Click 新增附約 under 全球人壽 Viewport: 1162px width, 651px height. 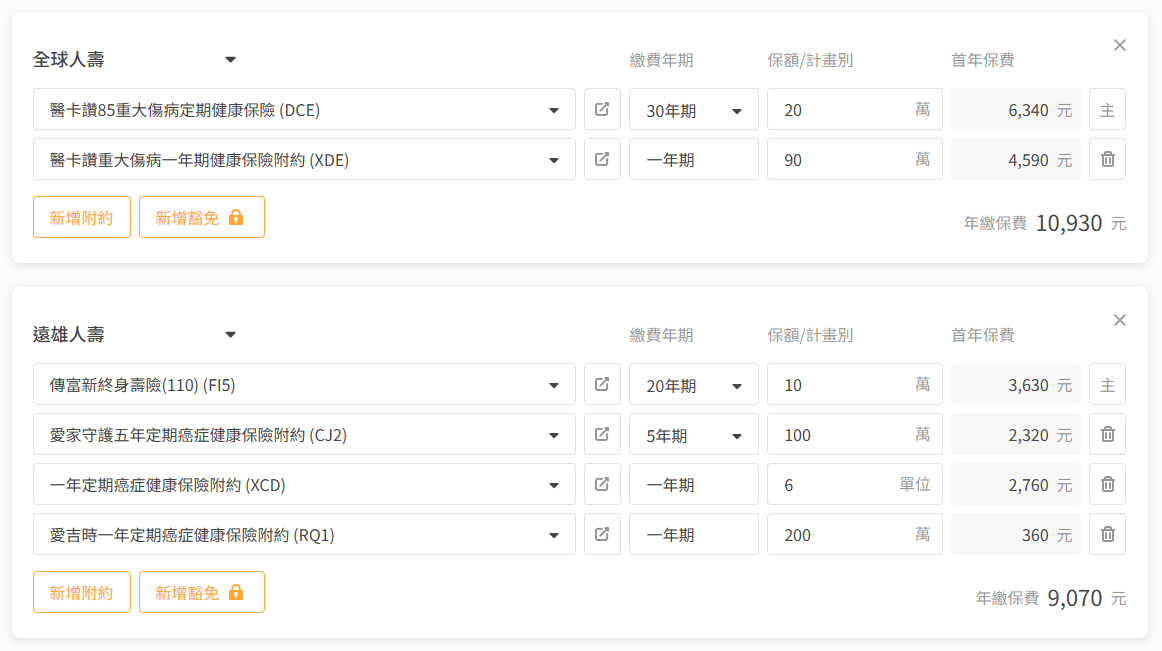click(82, 217)
